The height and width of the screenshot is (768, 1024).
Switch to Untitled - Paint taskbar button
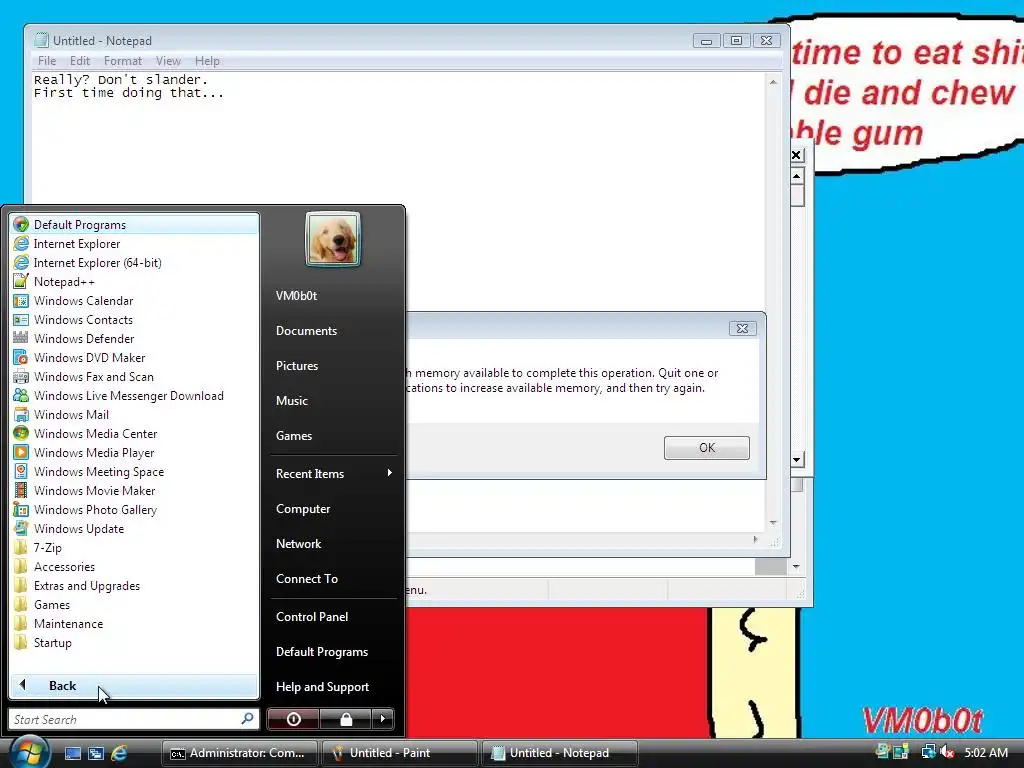click(399, 753)
